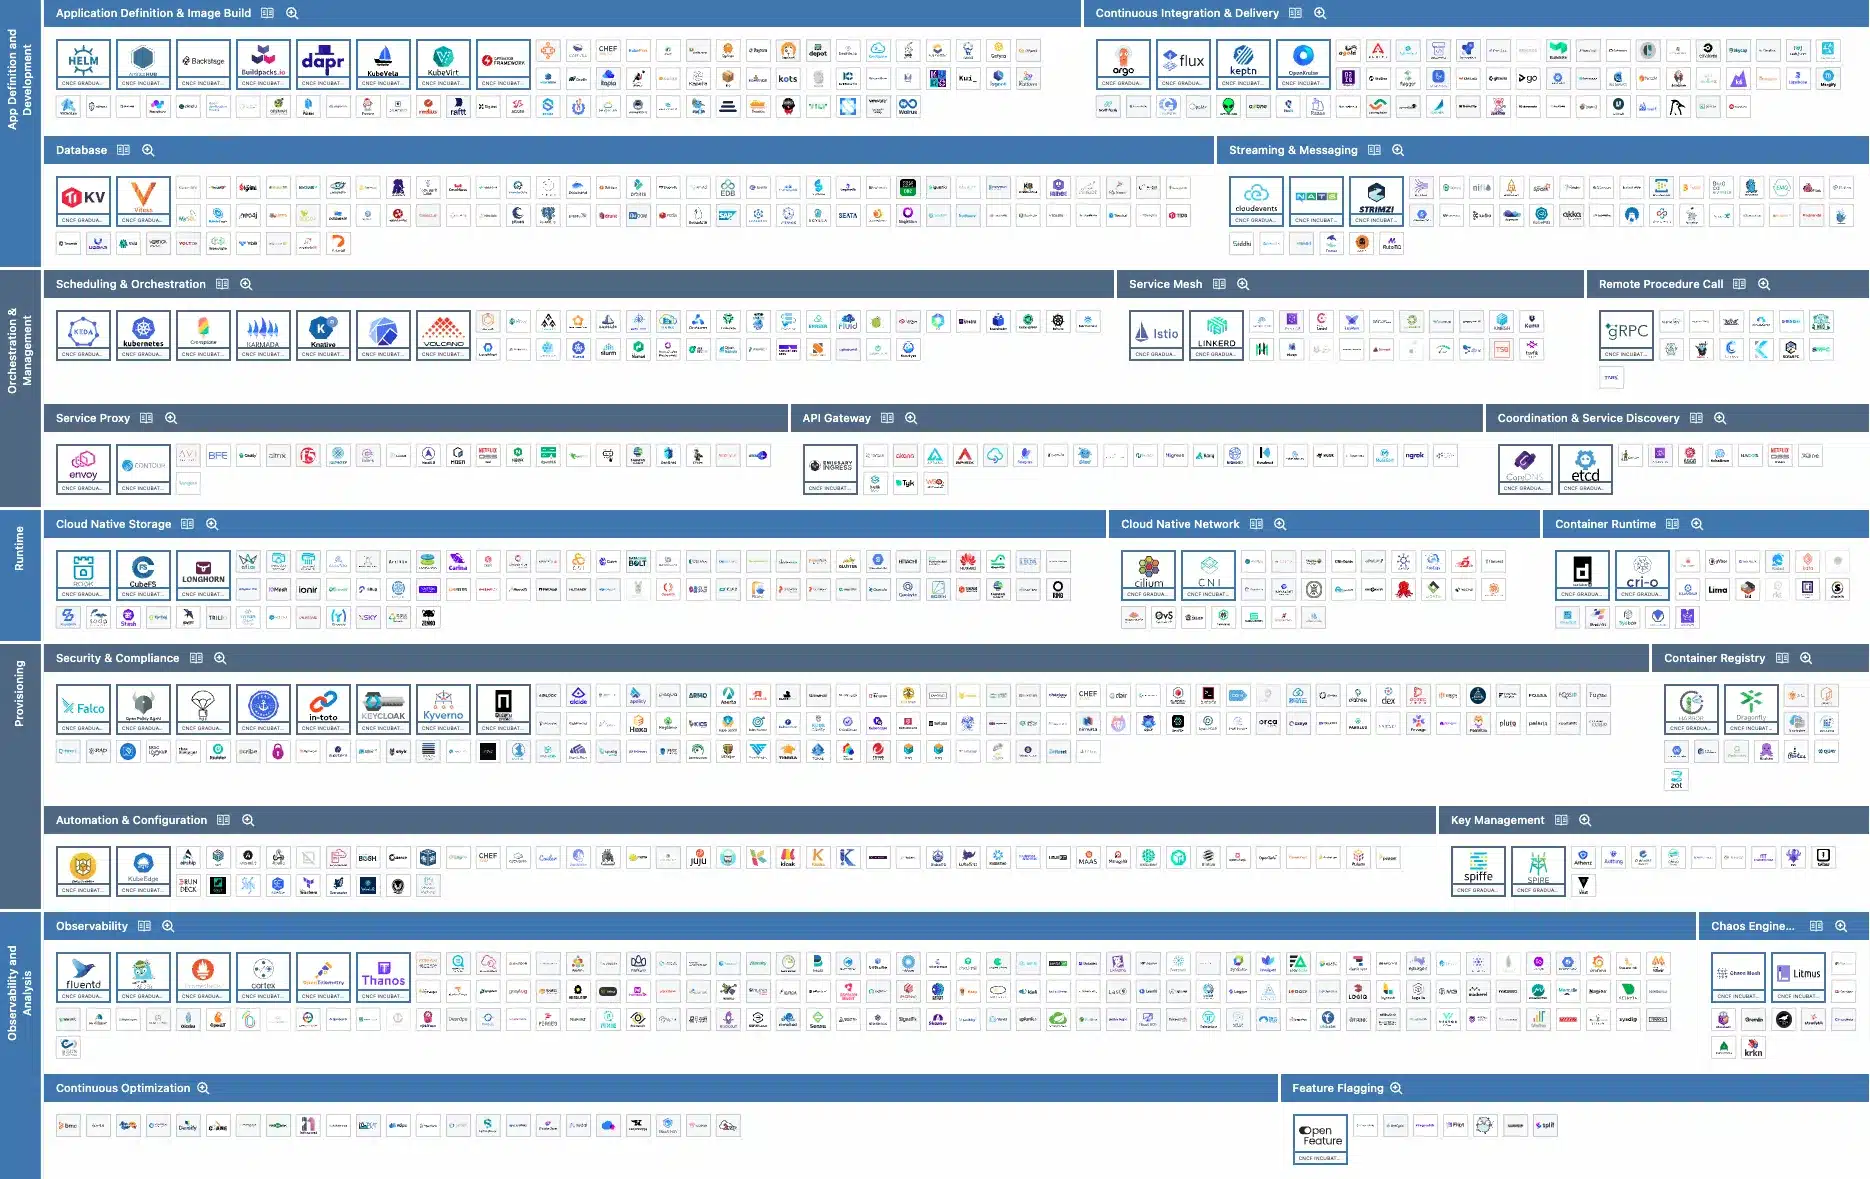This screenshot has height=1179, width=1870.
Task: Open the TiKV database card
Action: [83, 201]
